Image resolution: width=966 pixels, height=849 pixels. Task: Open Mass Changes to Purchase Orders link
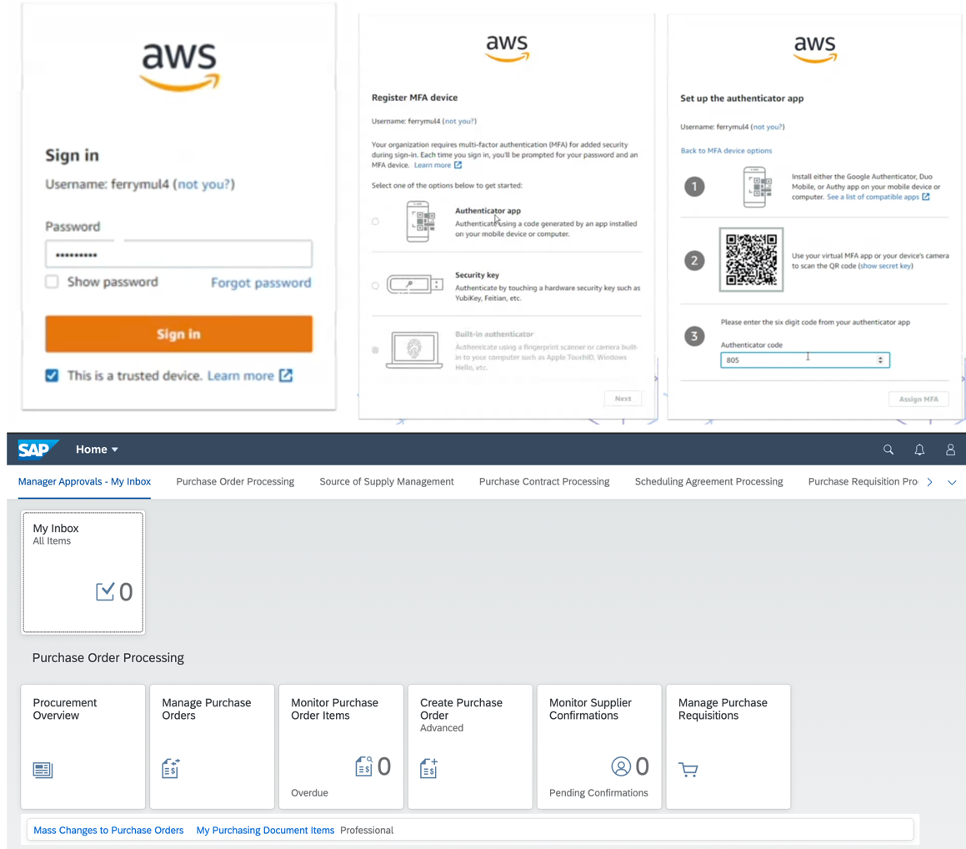(108, 830)
